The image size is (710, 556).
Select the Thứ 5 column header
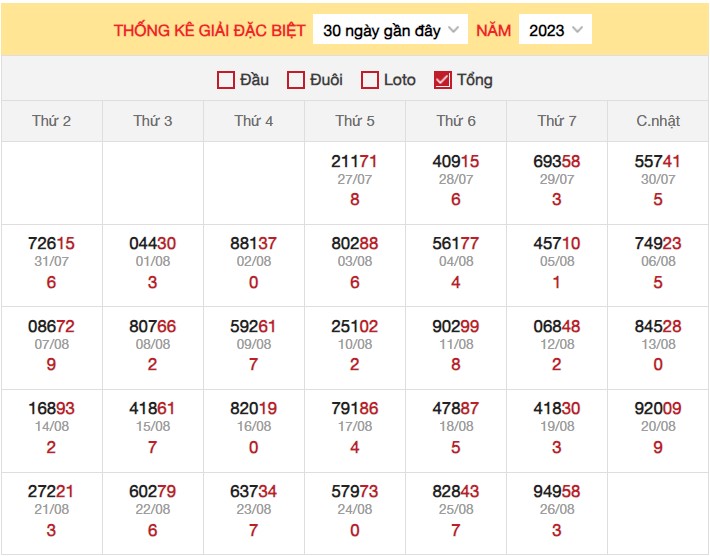coord(355,121)
